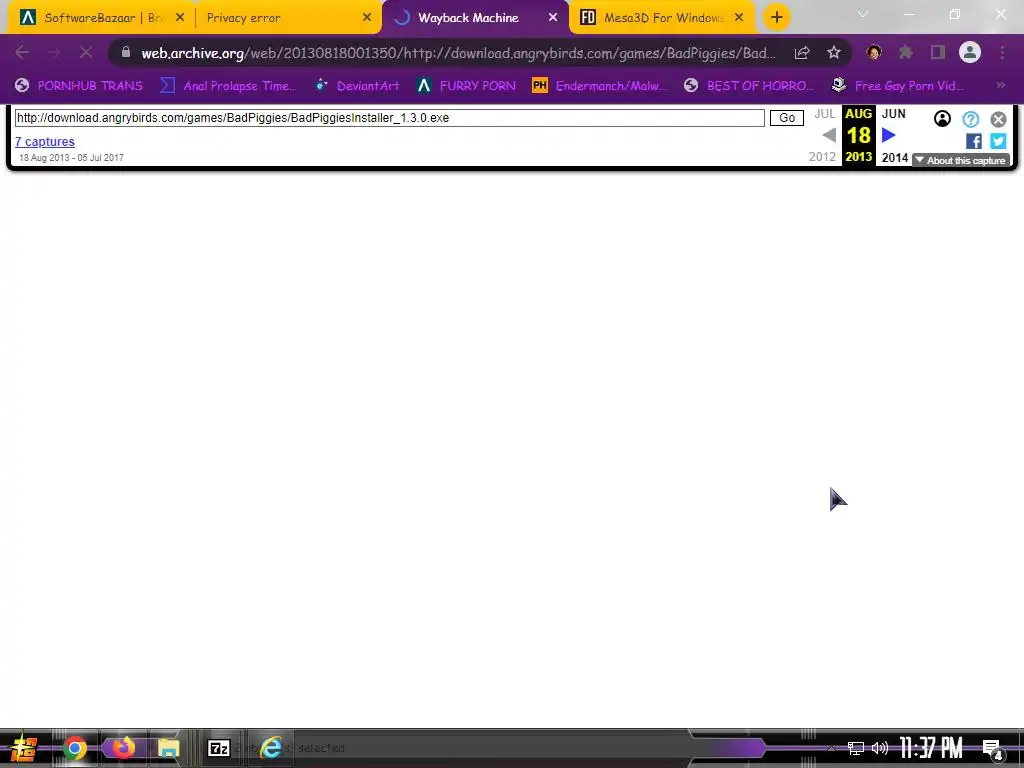Screen dimensions: 1024x768
Task: Open Google Chrome from taskbar
Action: coord(75,748)
